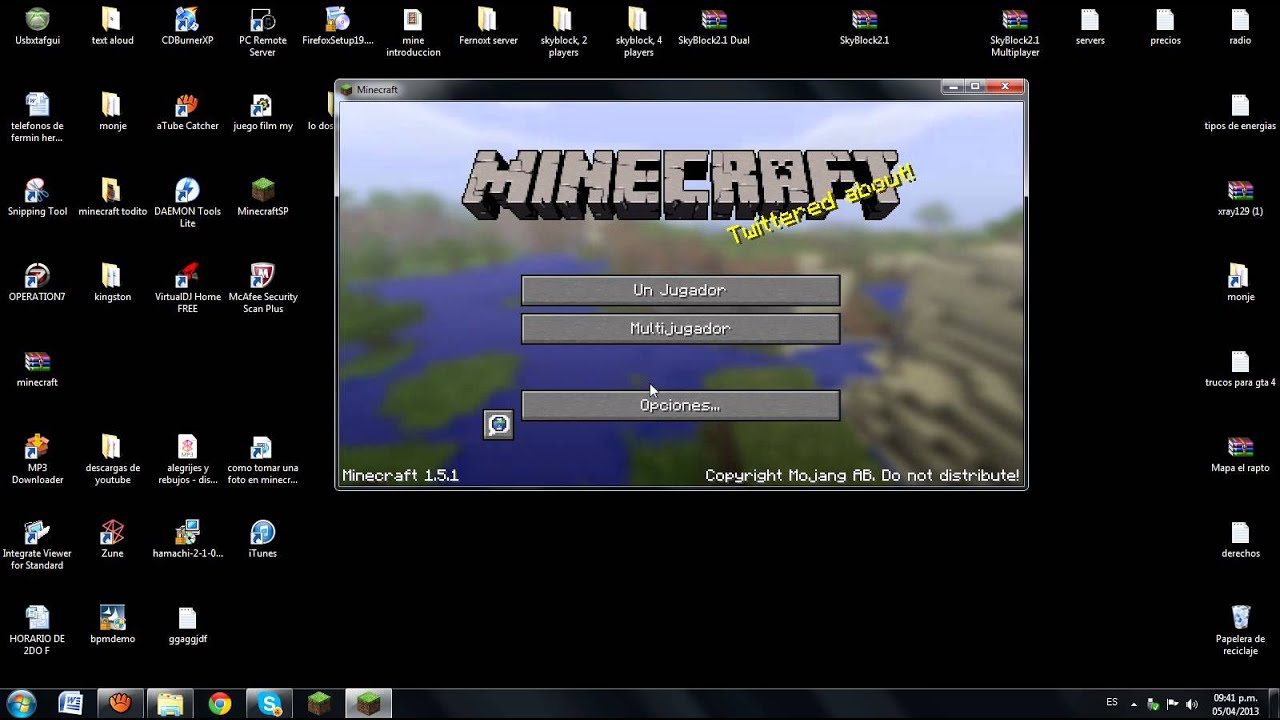
Task: Click the Safely Remove Hardware tray icon
Action: tap(1153, 704)
